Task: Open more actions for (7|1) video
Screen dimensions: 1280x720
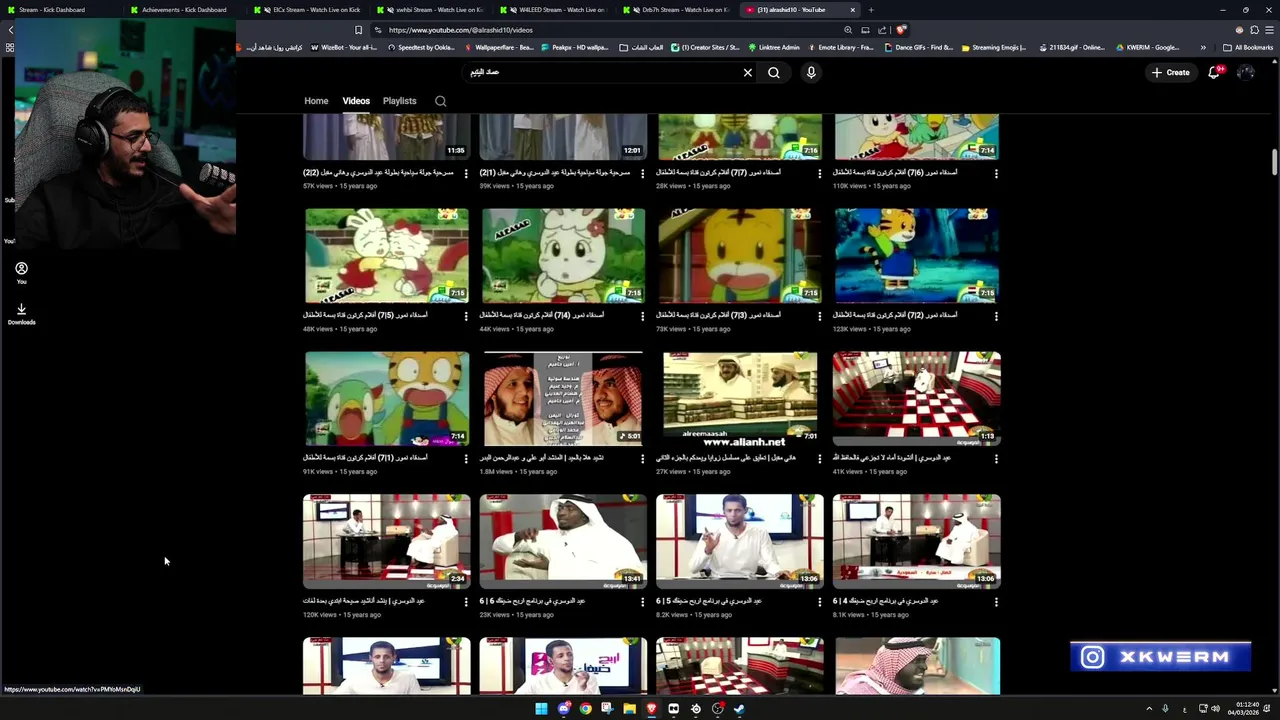Action: pyautogui.click(x=466, y=459)
